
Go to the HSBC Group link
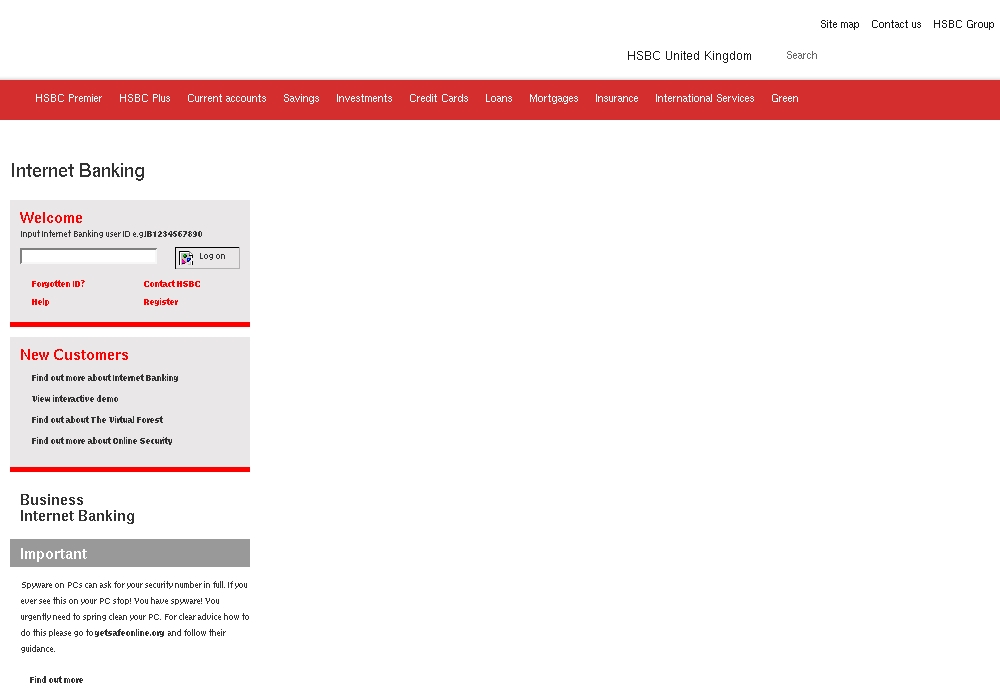[x=963, y=24]
